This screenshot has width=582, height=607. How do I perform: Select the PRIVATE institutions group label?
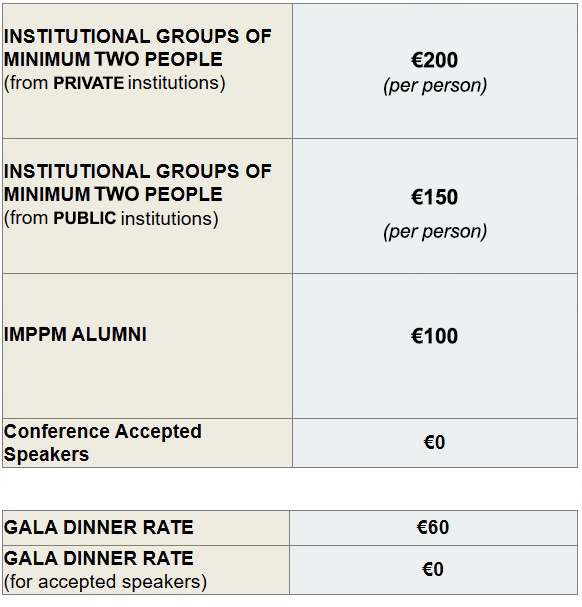click(x=138, y=60)
